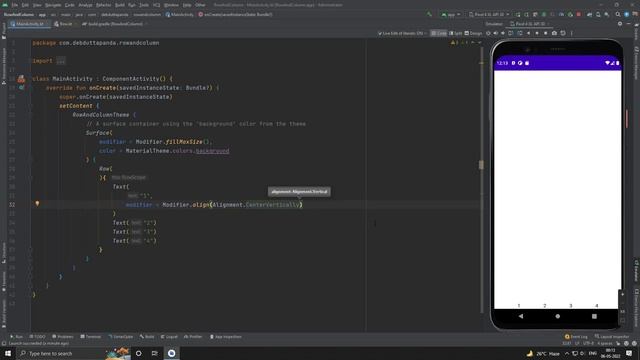Rotate emulator left icon

511,33
